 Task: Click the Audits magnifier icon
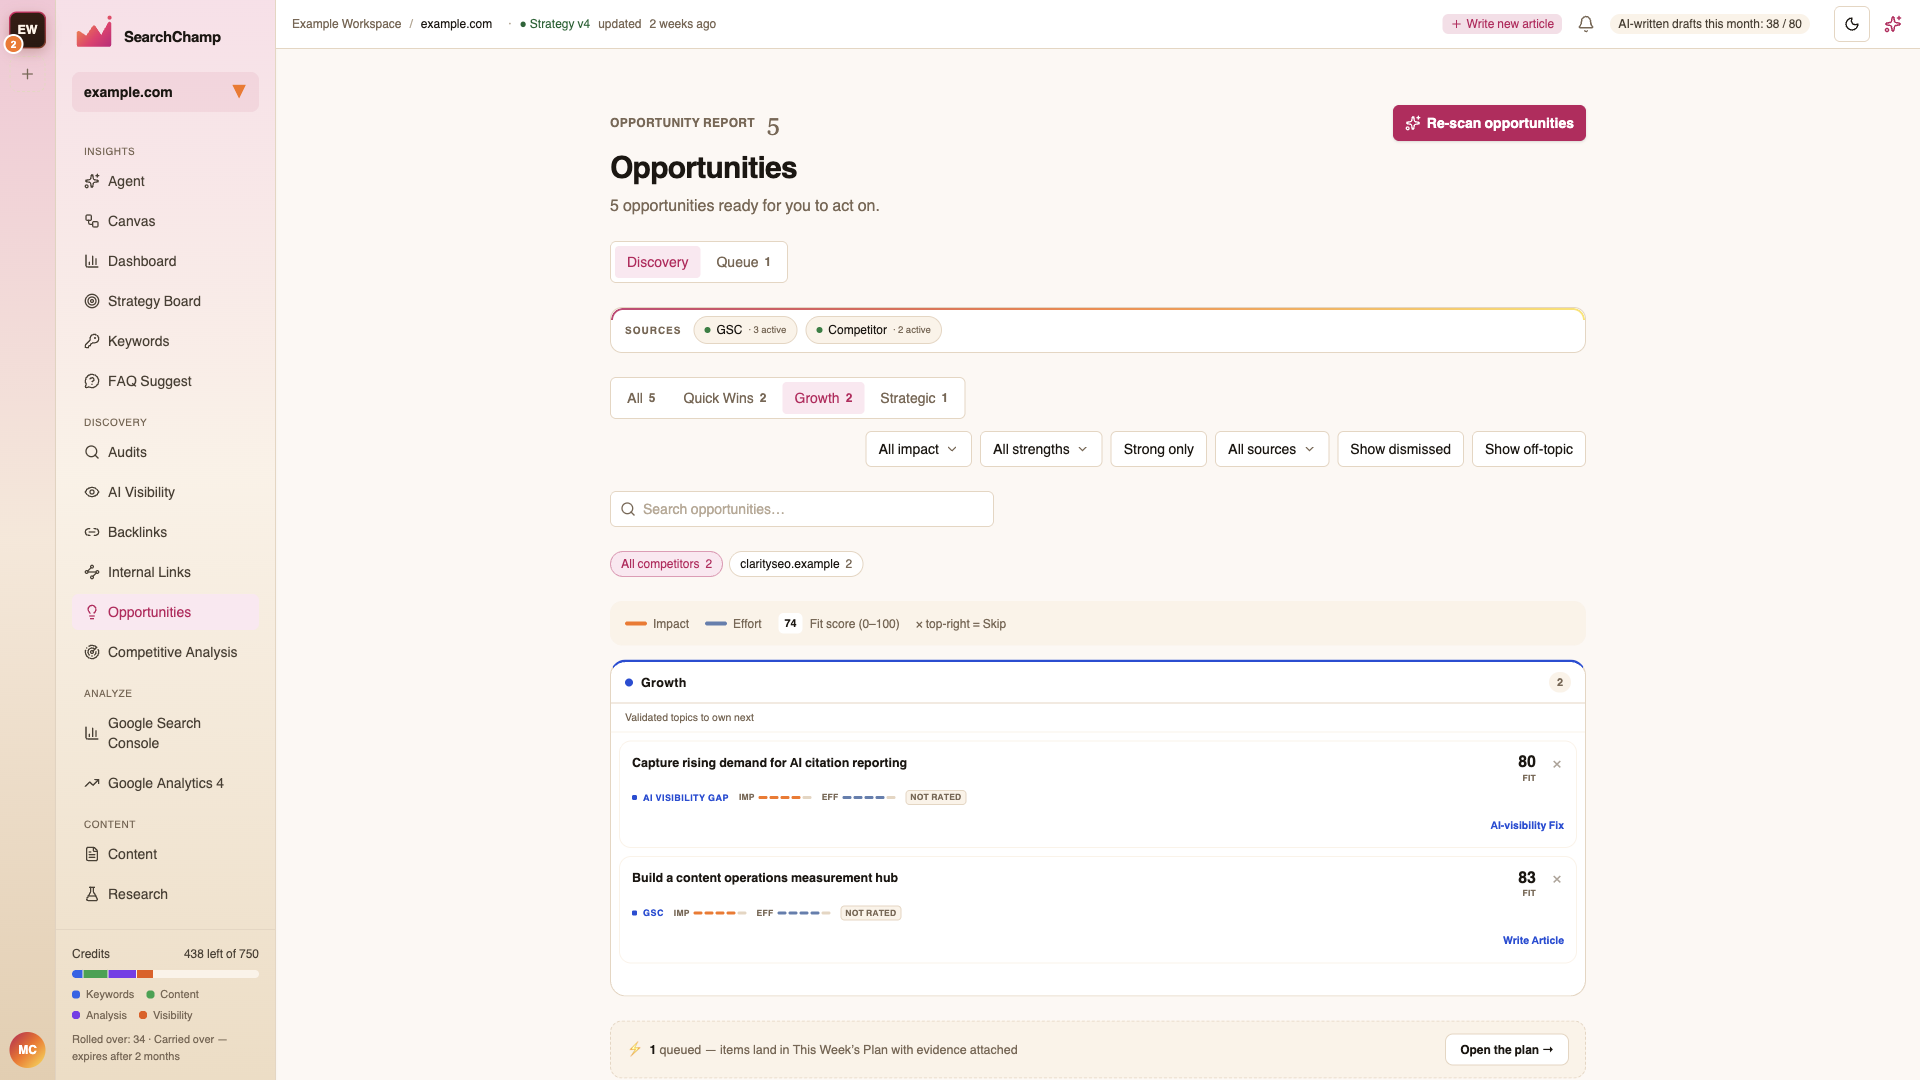point(92,452)
